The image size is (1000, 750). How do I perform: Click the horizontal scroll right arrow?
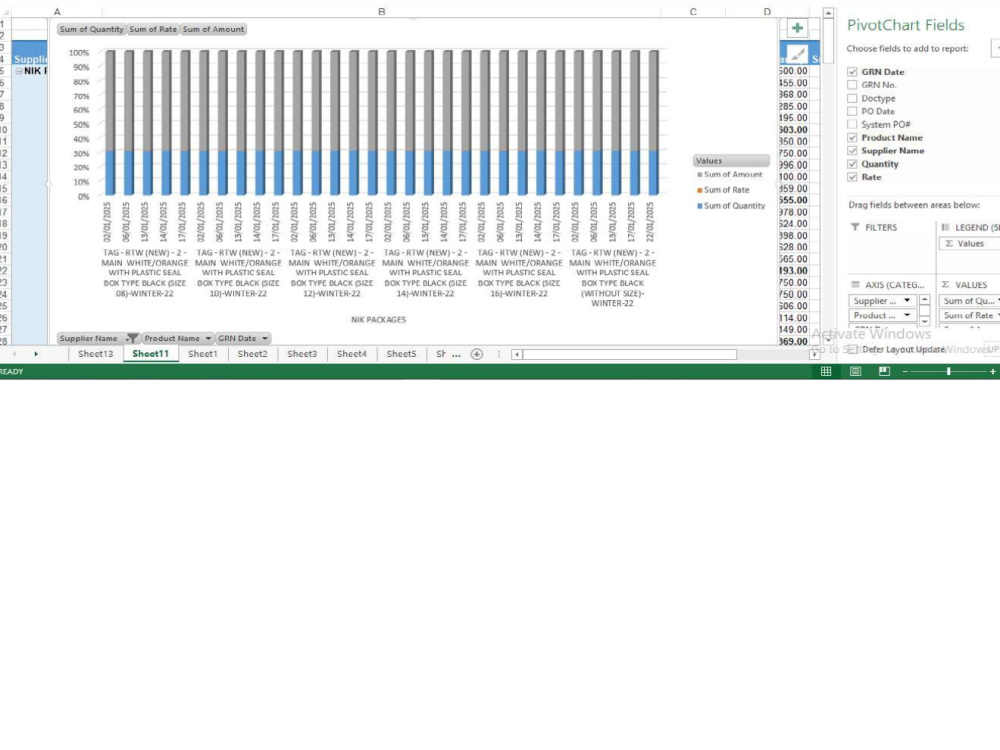[814, 355]
